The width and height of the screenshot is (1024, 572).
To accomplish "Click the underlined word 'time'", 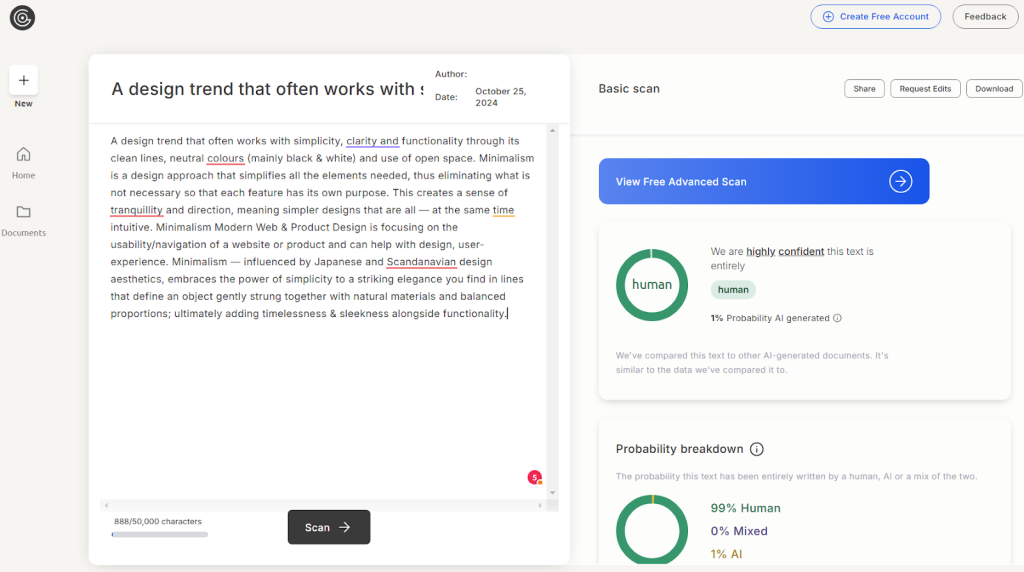I will 503,210.
